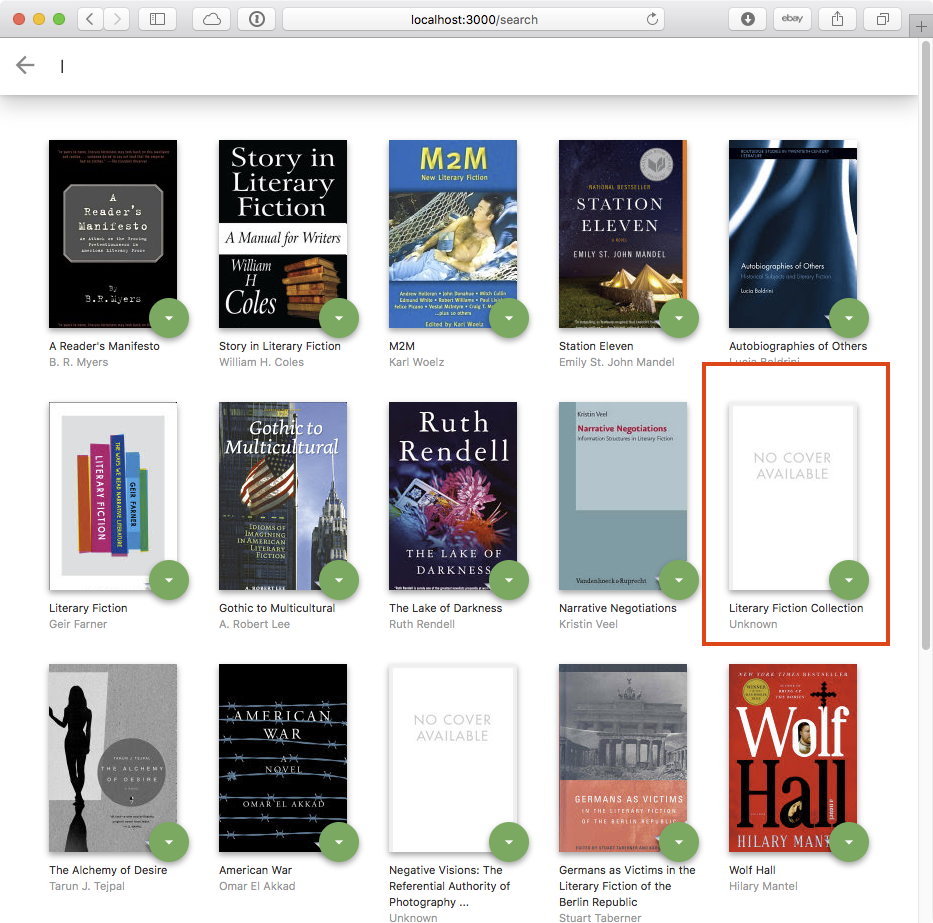The image size is (933, 923).
Task: Click Ruth Rendell Lake of Darkness cover
Action: (x=453, y=496)
